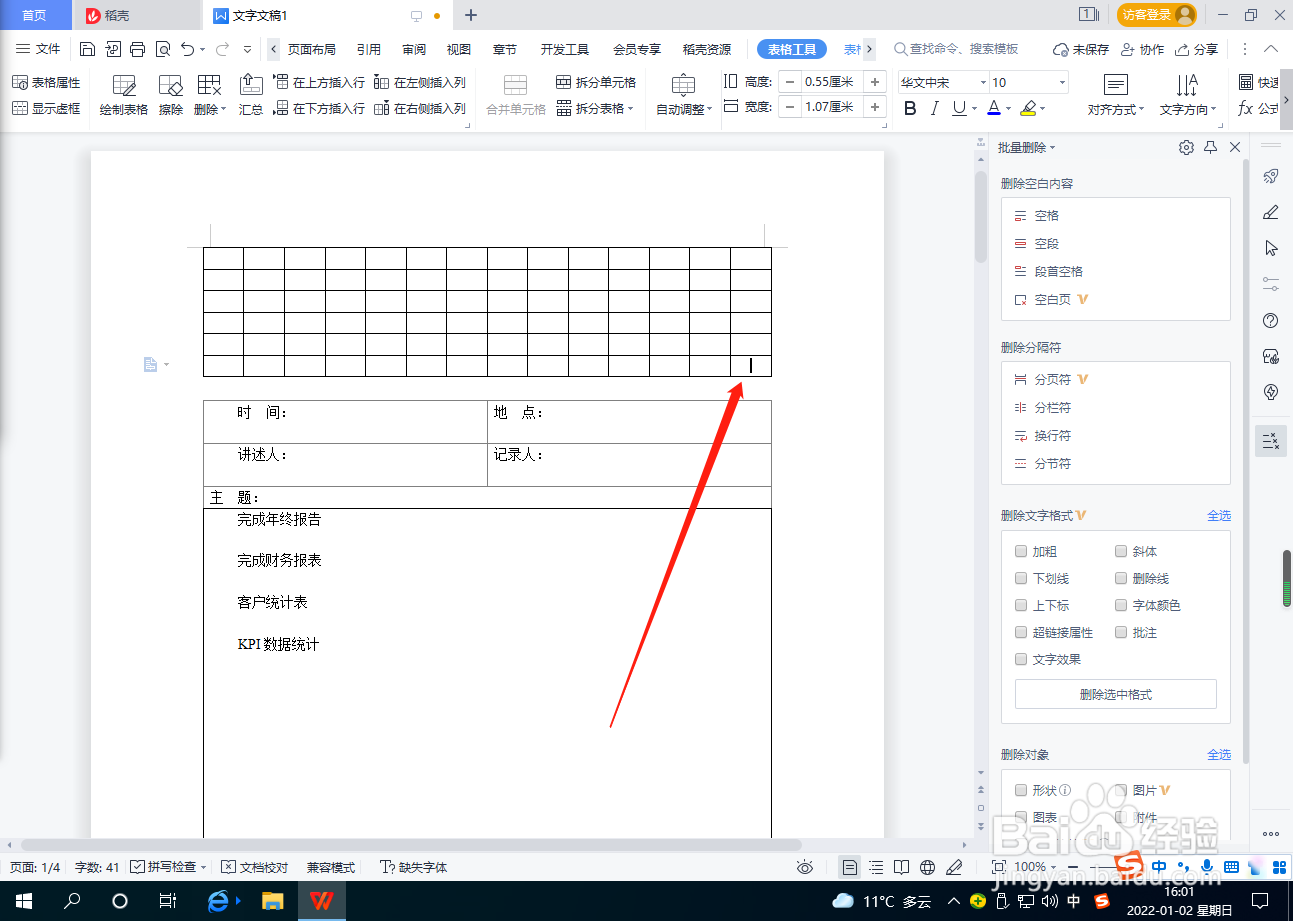Open the 表格属性 dialog
The height and width of the screenshot is (921, 1293).
pyautogui.click(x=46, y=81)
